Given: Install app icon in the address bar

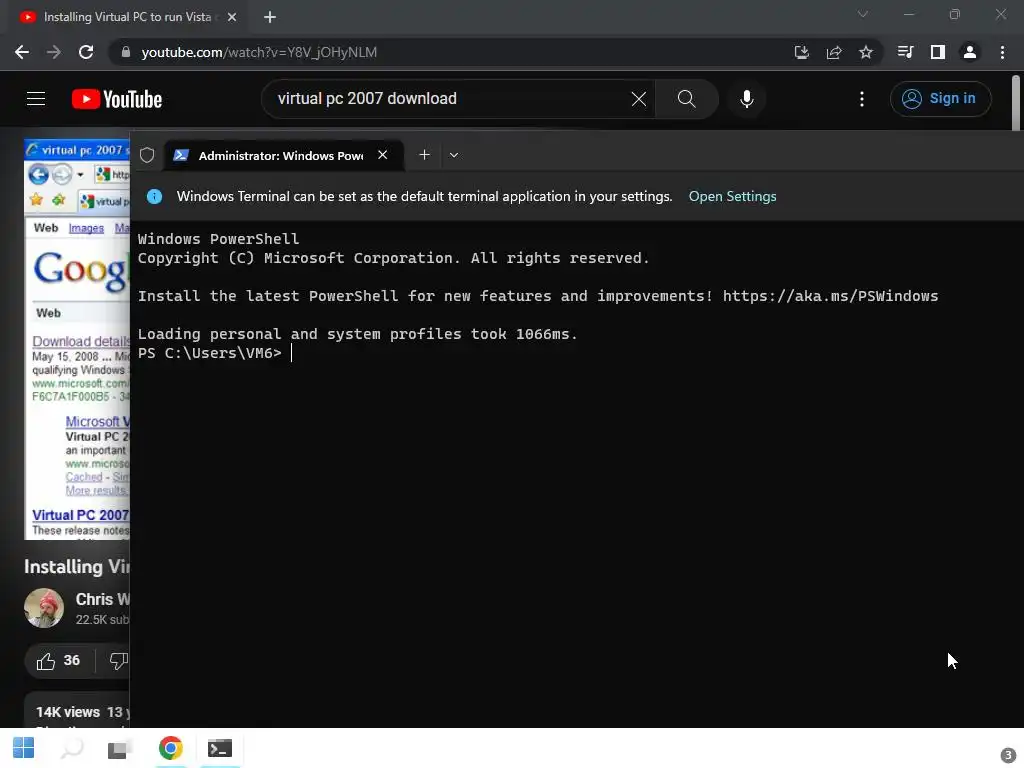Looking at the screenshot, I should pos(801,52).
